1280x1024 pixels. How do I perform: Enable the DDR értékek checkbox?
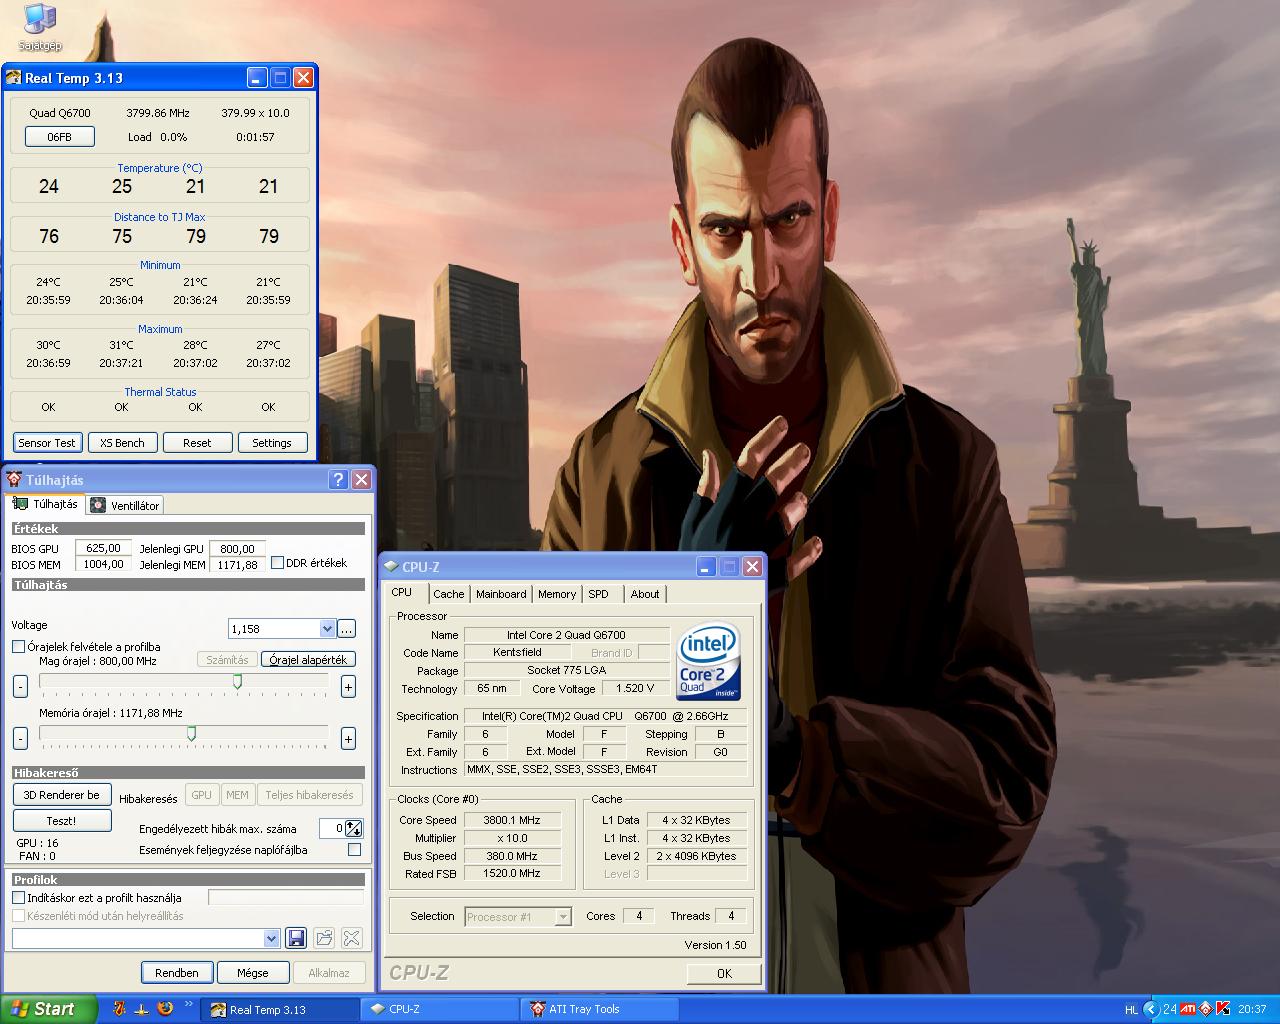point(278,563)
